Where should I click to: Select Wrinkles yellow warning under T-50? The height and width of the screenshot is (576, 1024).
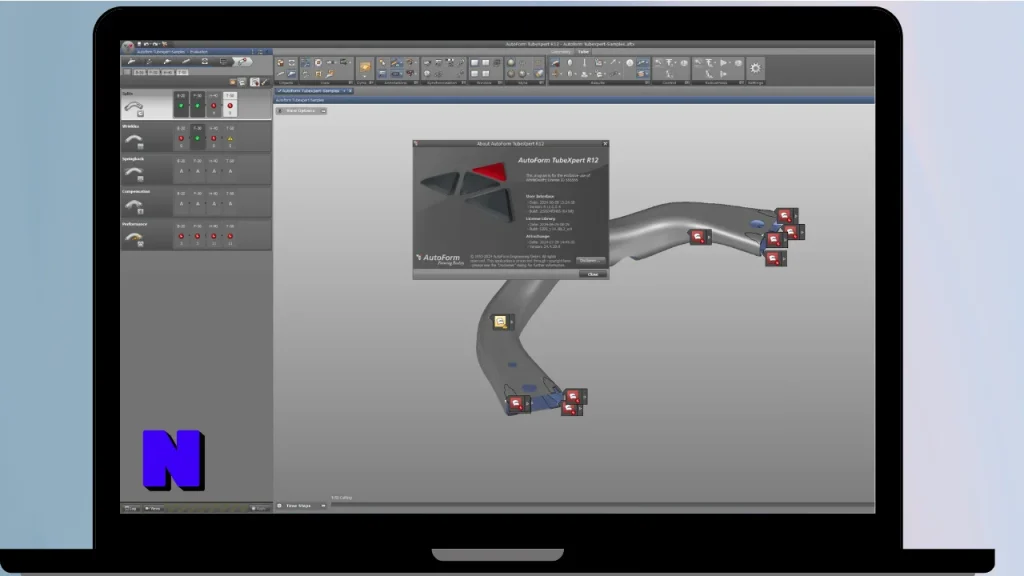[x=230, y=138]
